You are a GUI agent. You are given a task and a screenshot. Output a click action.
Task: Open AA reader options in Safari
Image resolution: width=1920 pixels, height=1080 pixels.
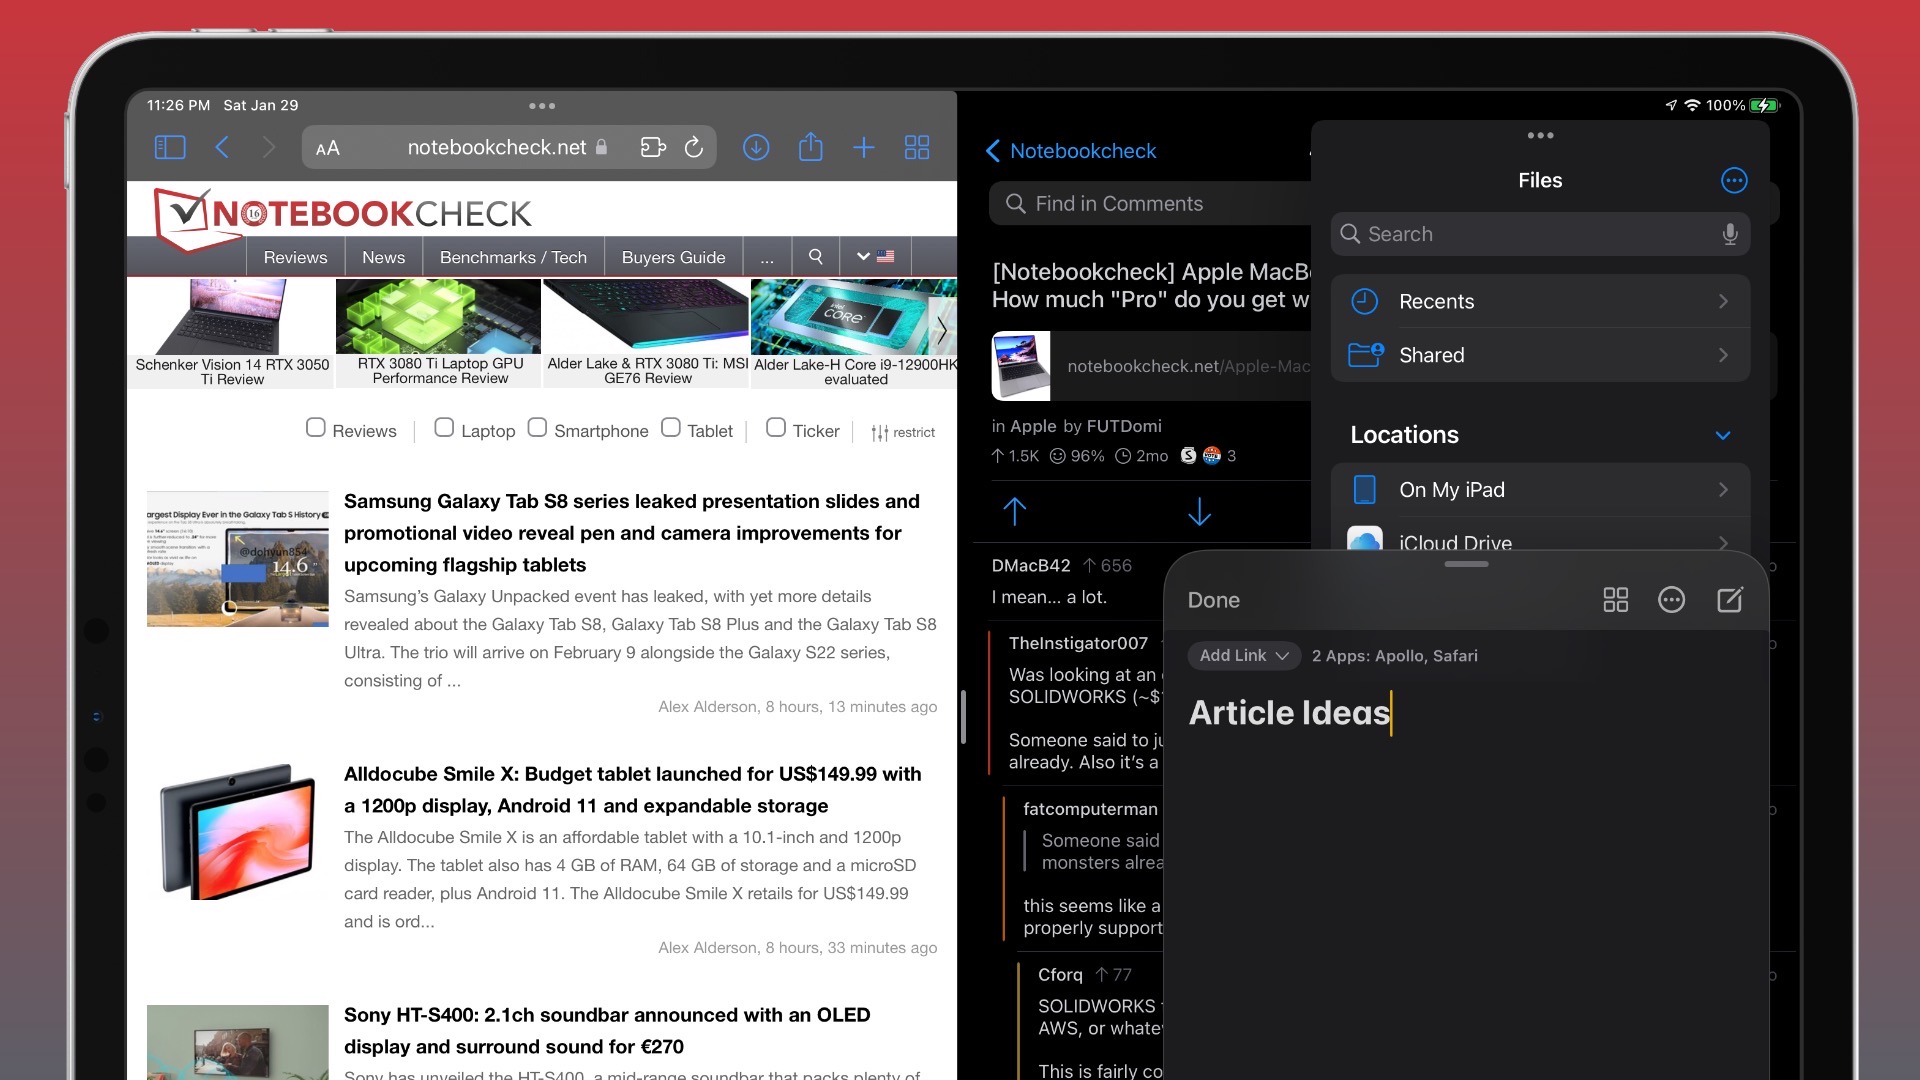[327, 149]
